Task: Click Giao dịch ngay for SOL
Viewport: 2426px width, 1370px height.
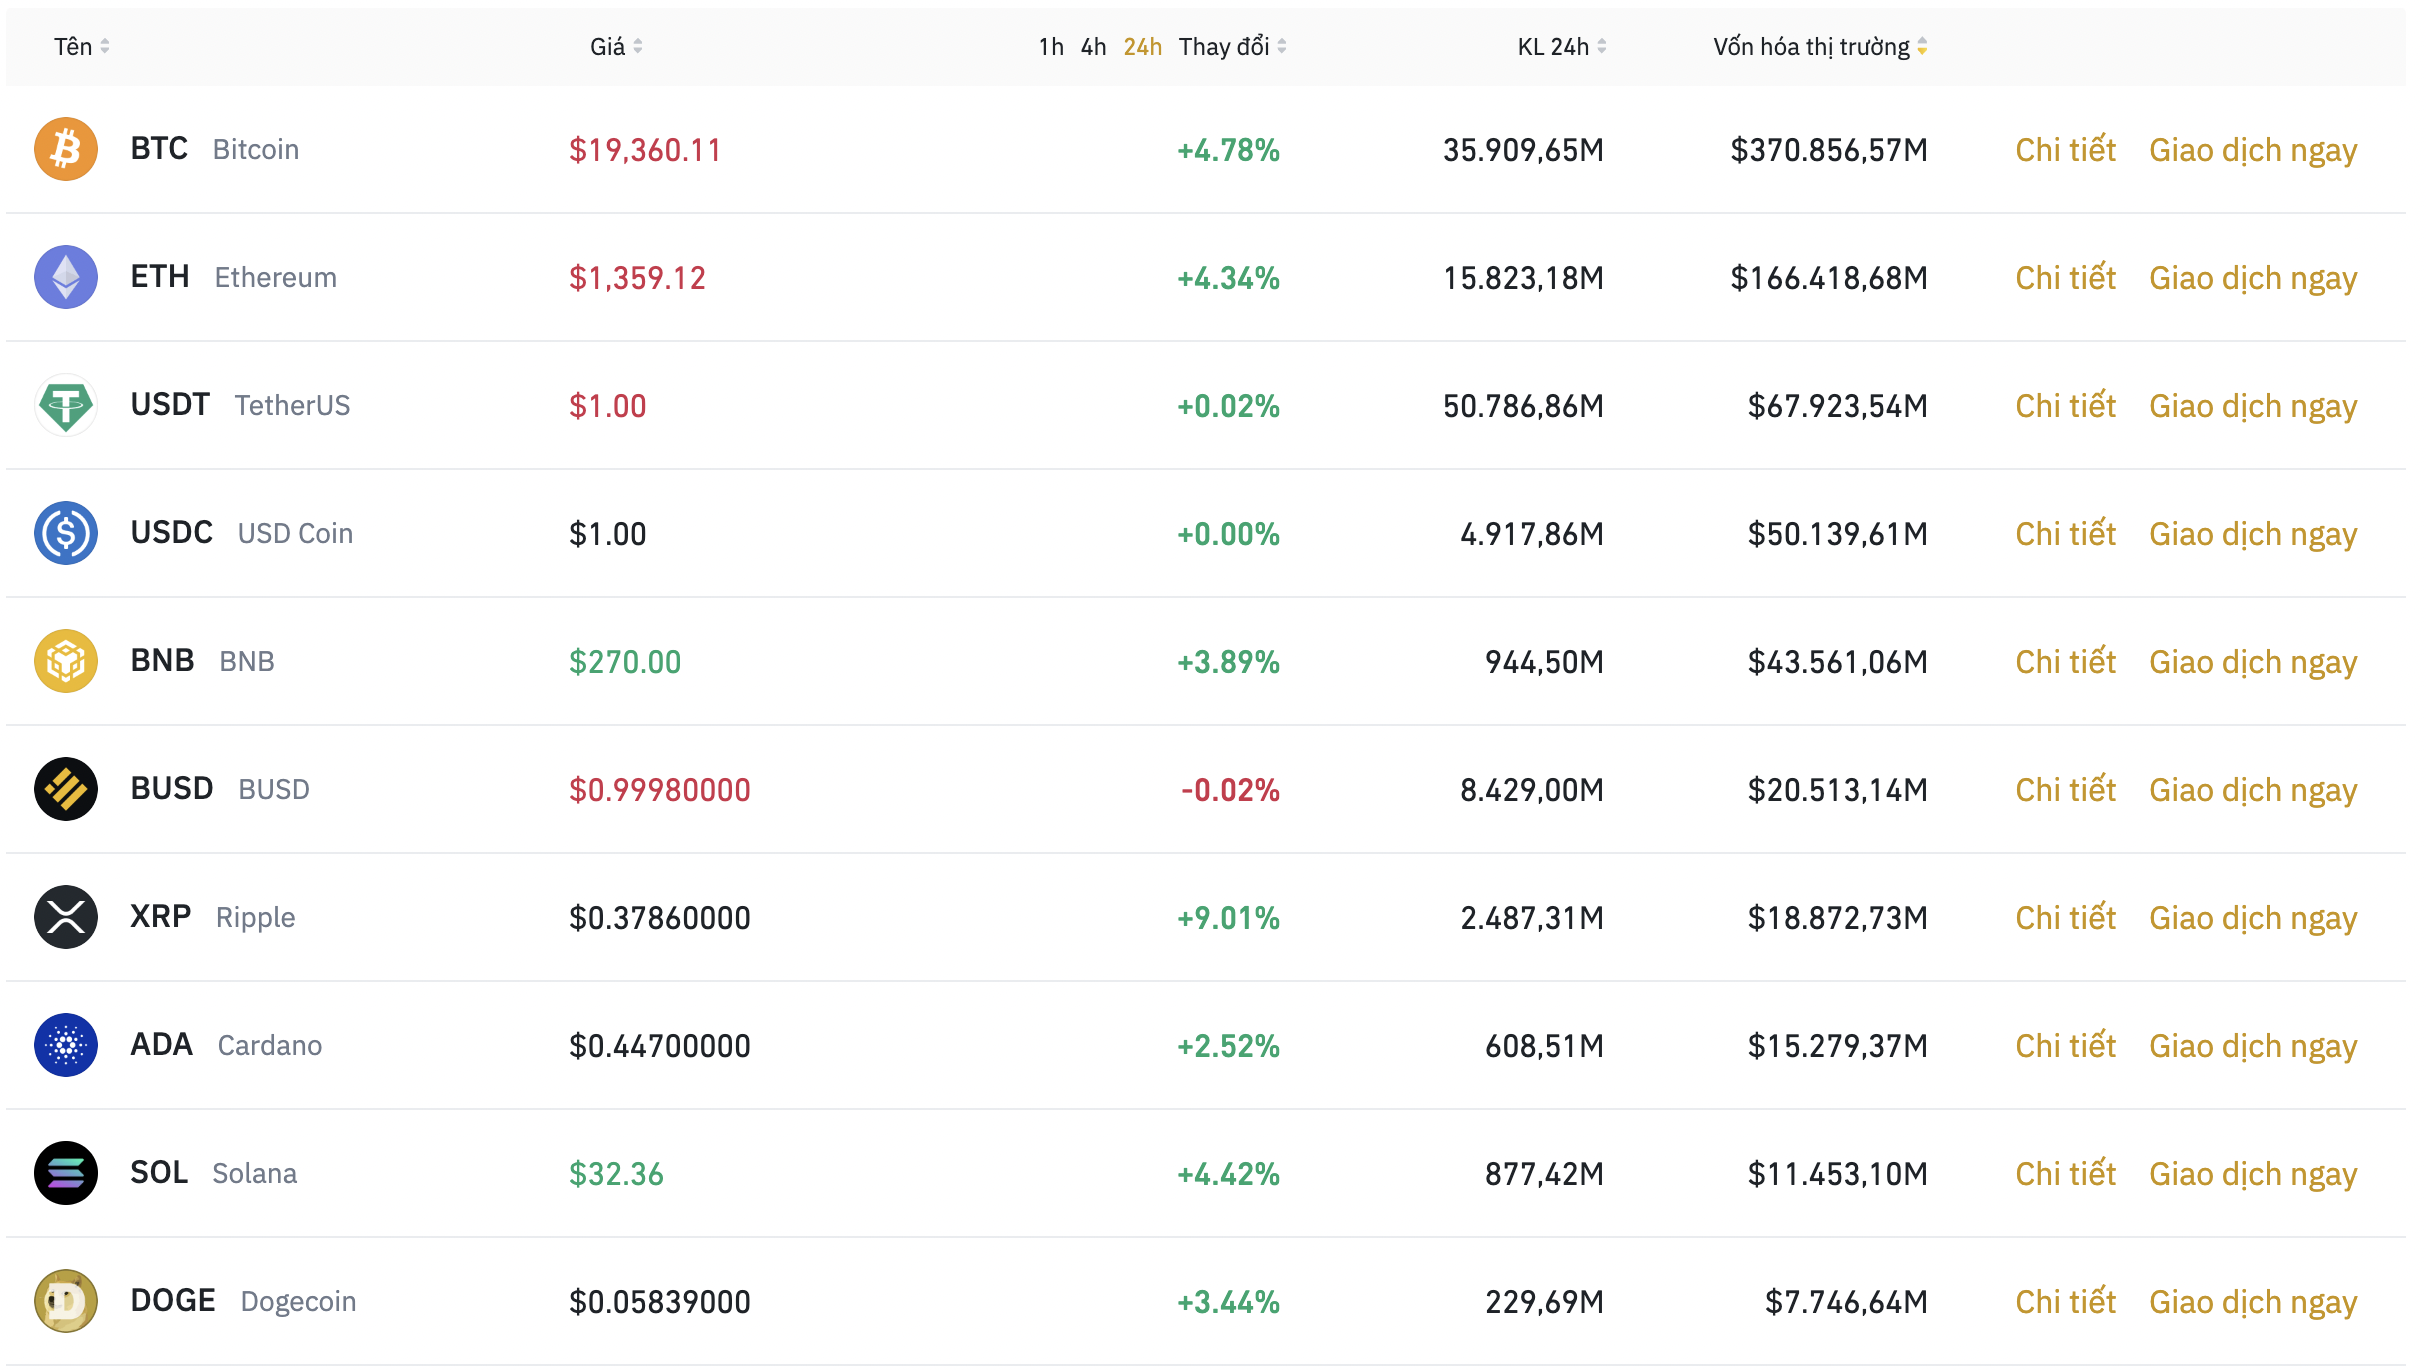Action: point(2253,1175)
